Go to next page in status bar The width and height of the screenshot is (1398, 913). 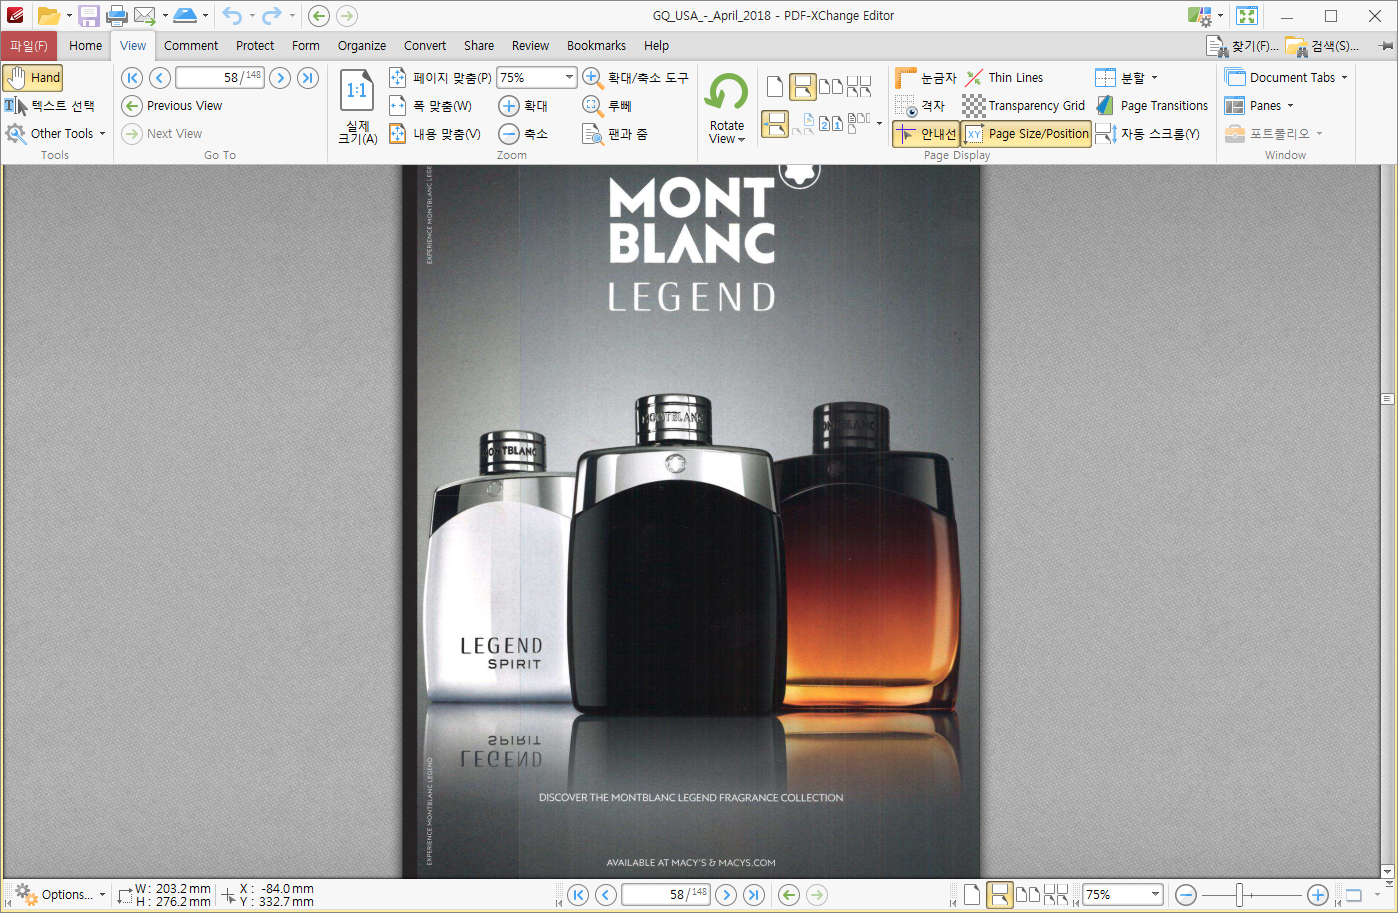pyautogui.click(x=727, y=895)
